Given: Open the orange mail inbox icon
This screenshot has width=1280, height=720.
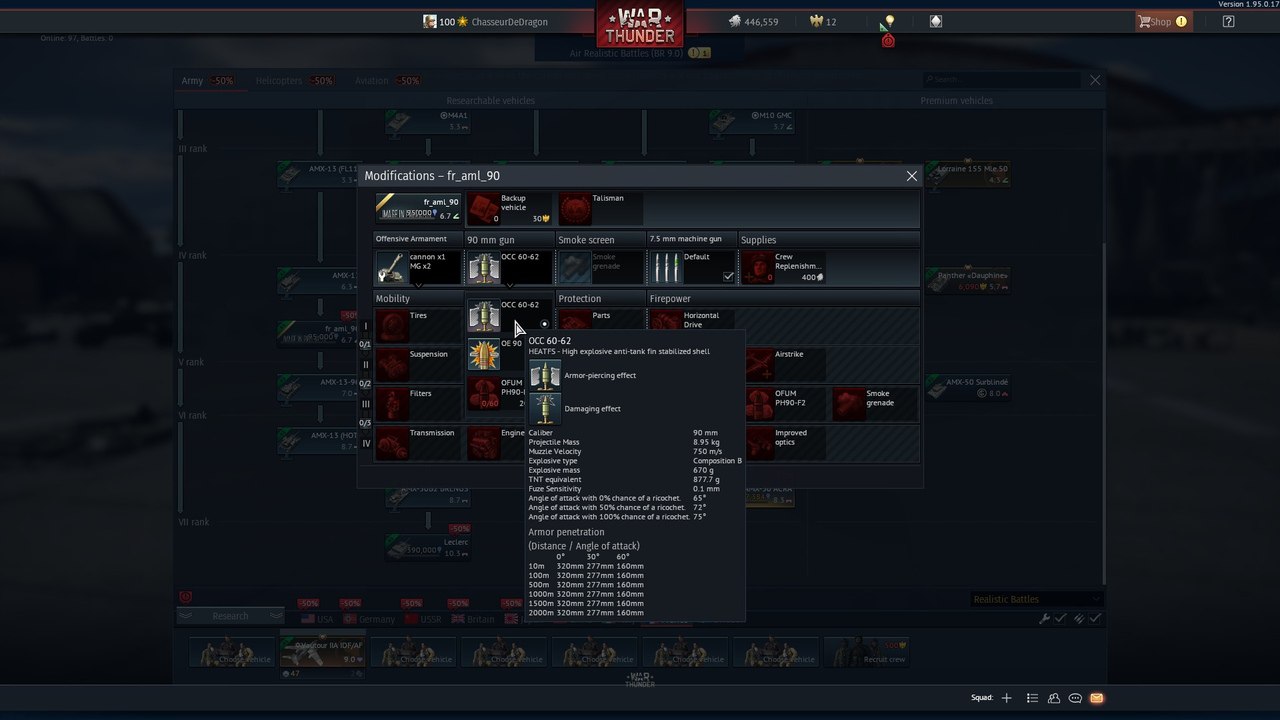Looking at the screenshot, I should [x=1096, y=698].
